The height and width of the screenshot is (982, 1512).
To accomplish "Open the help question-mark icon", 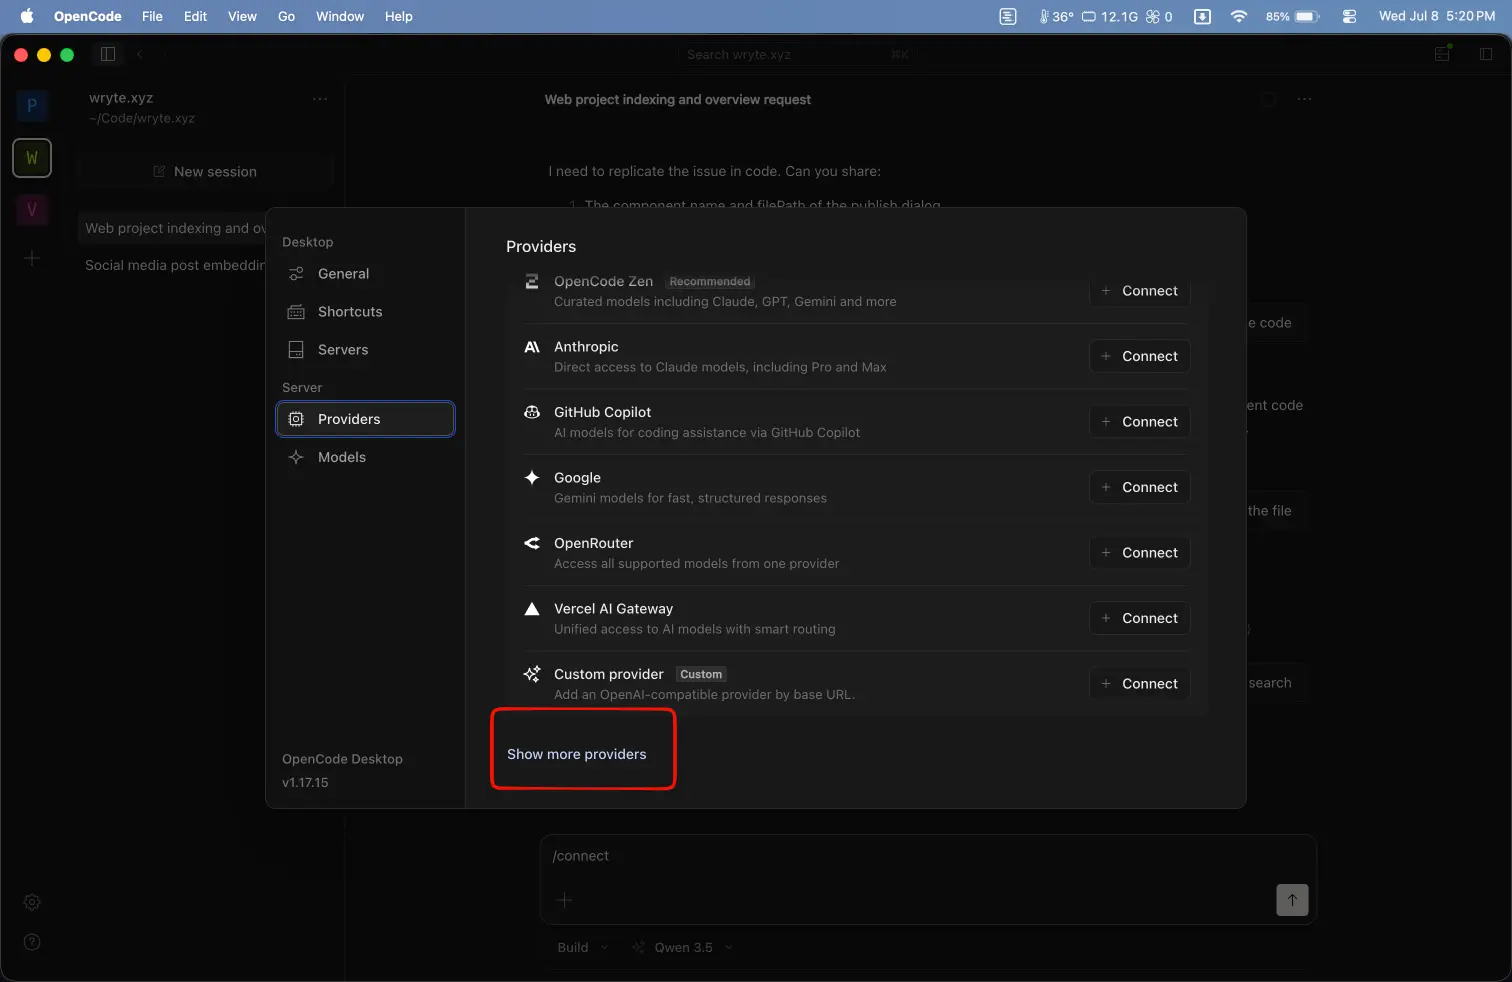I will (x=32, y=942).
